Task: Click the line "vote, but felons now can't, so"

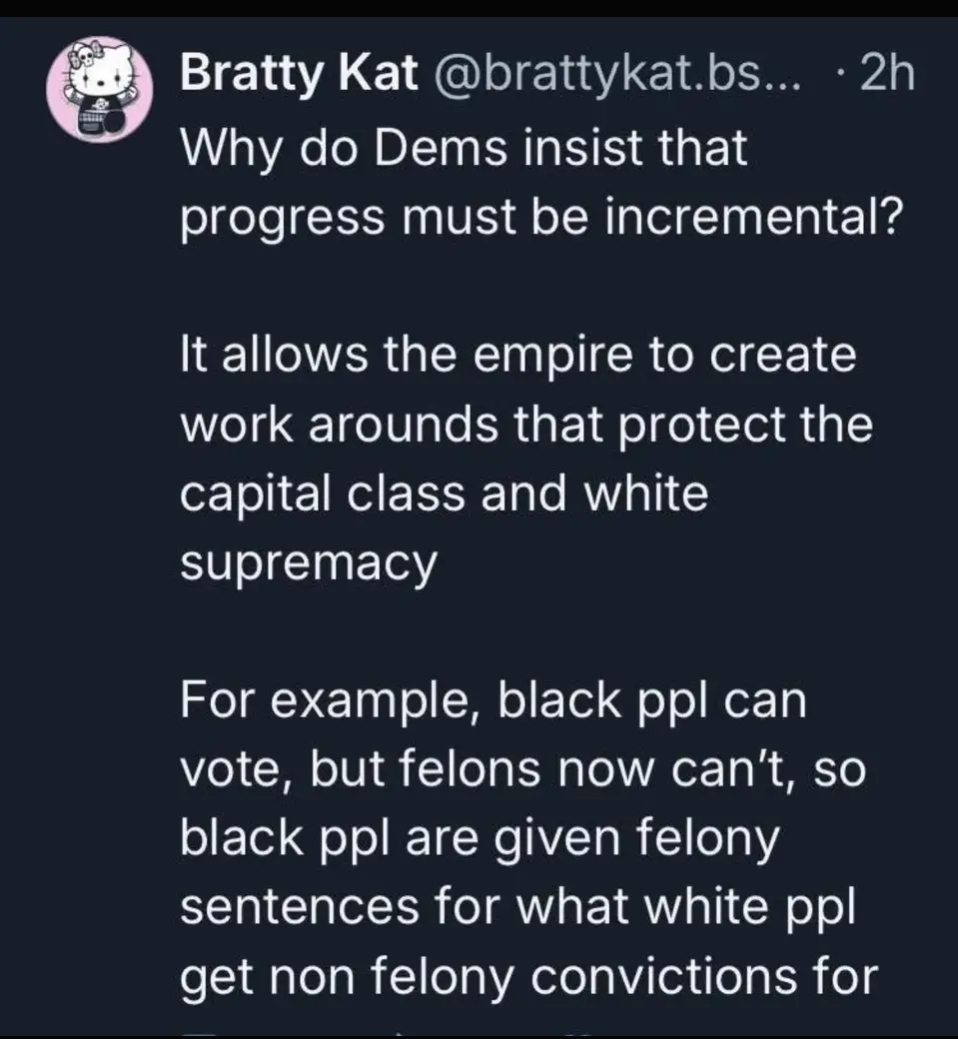Action: pyautogui.click(x=522, y=771)
